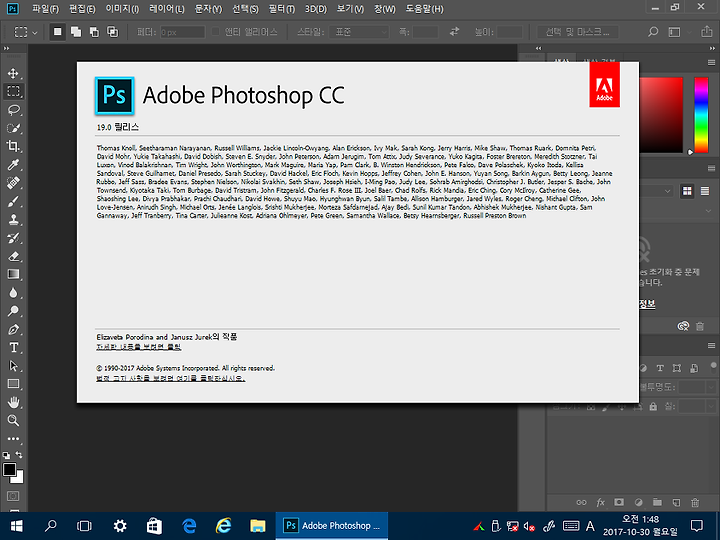Open the 레이어(L) menu
The width and height of the screenshot is (720, 540).
(x=167, y=9)
